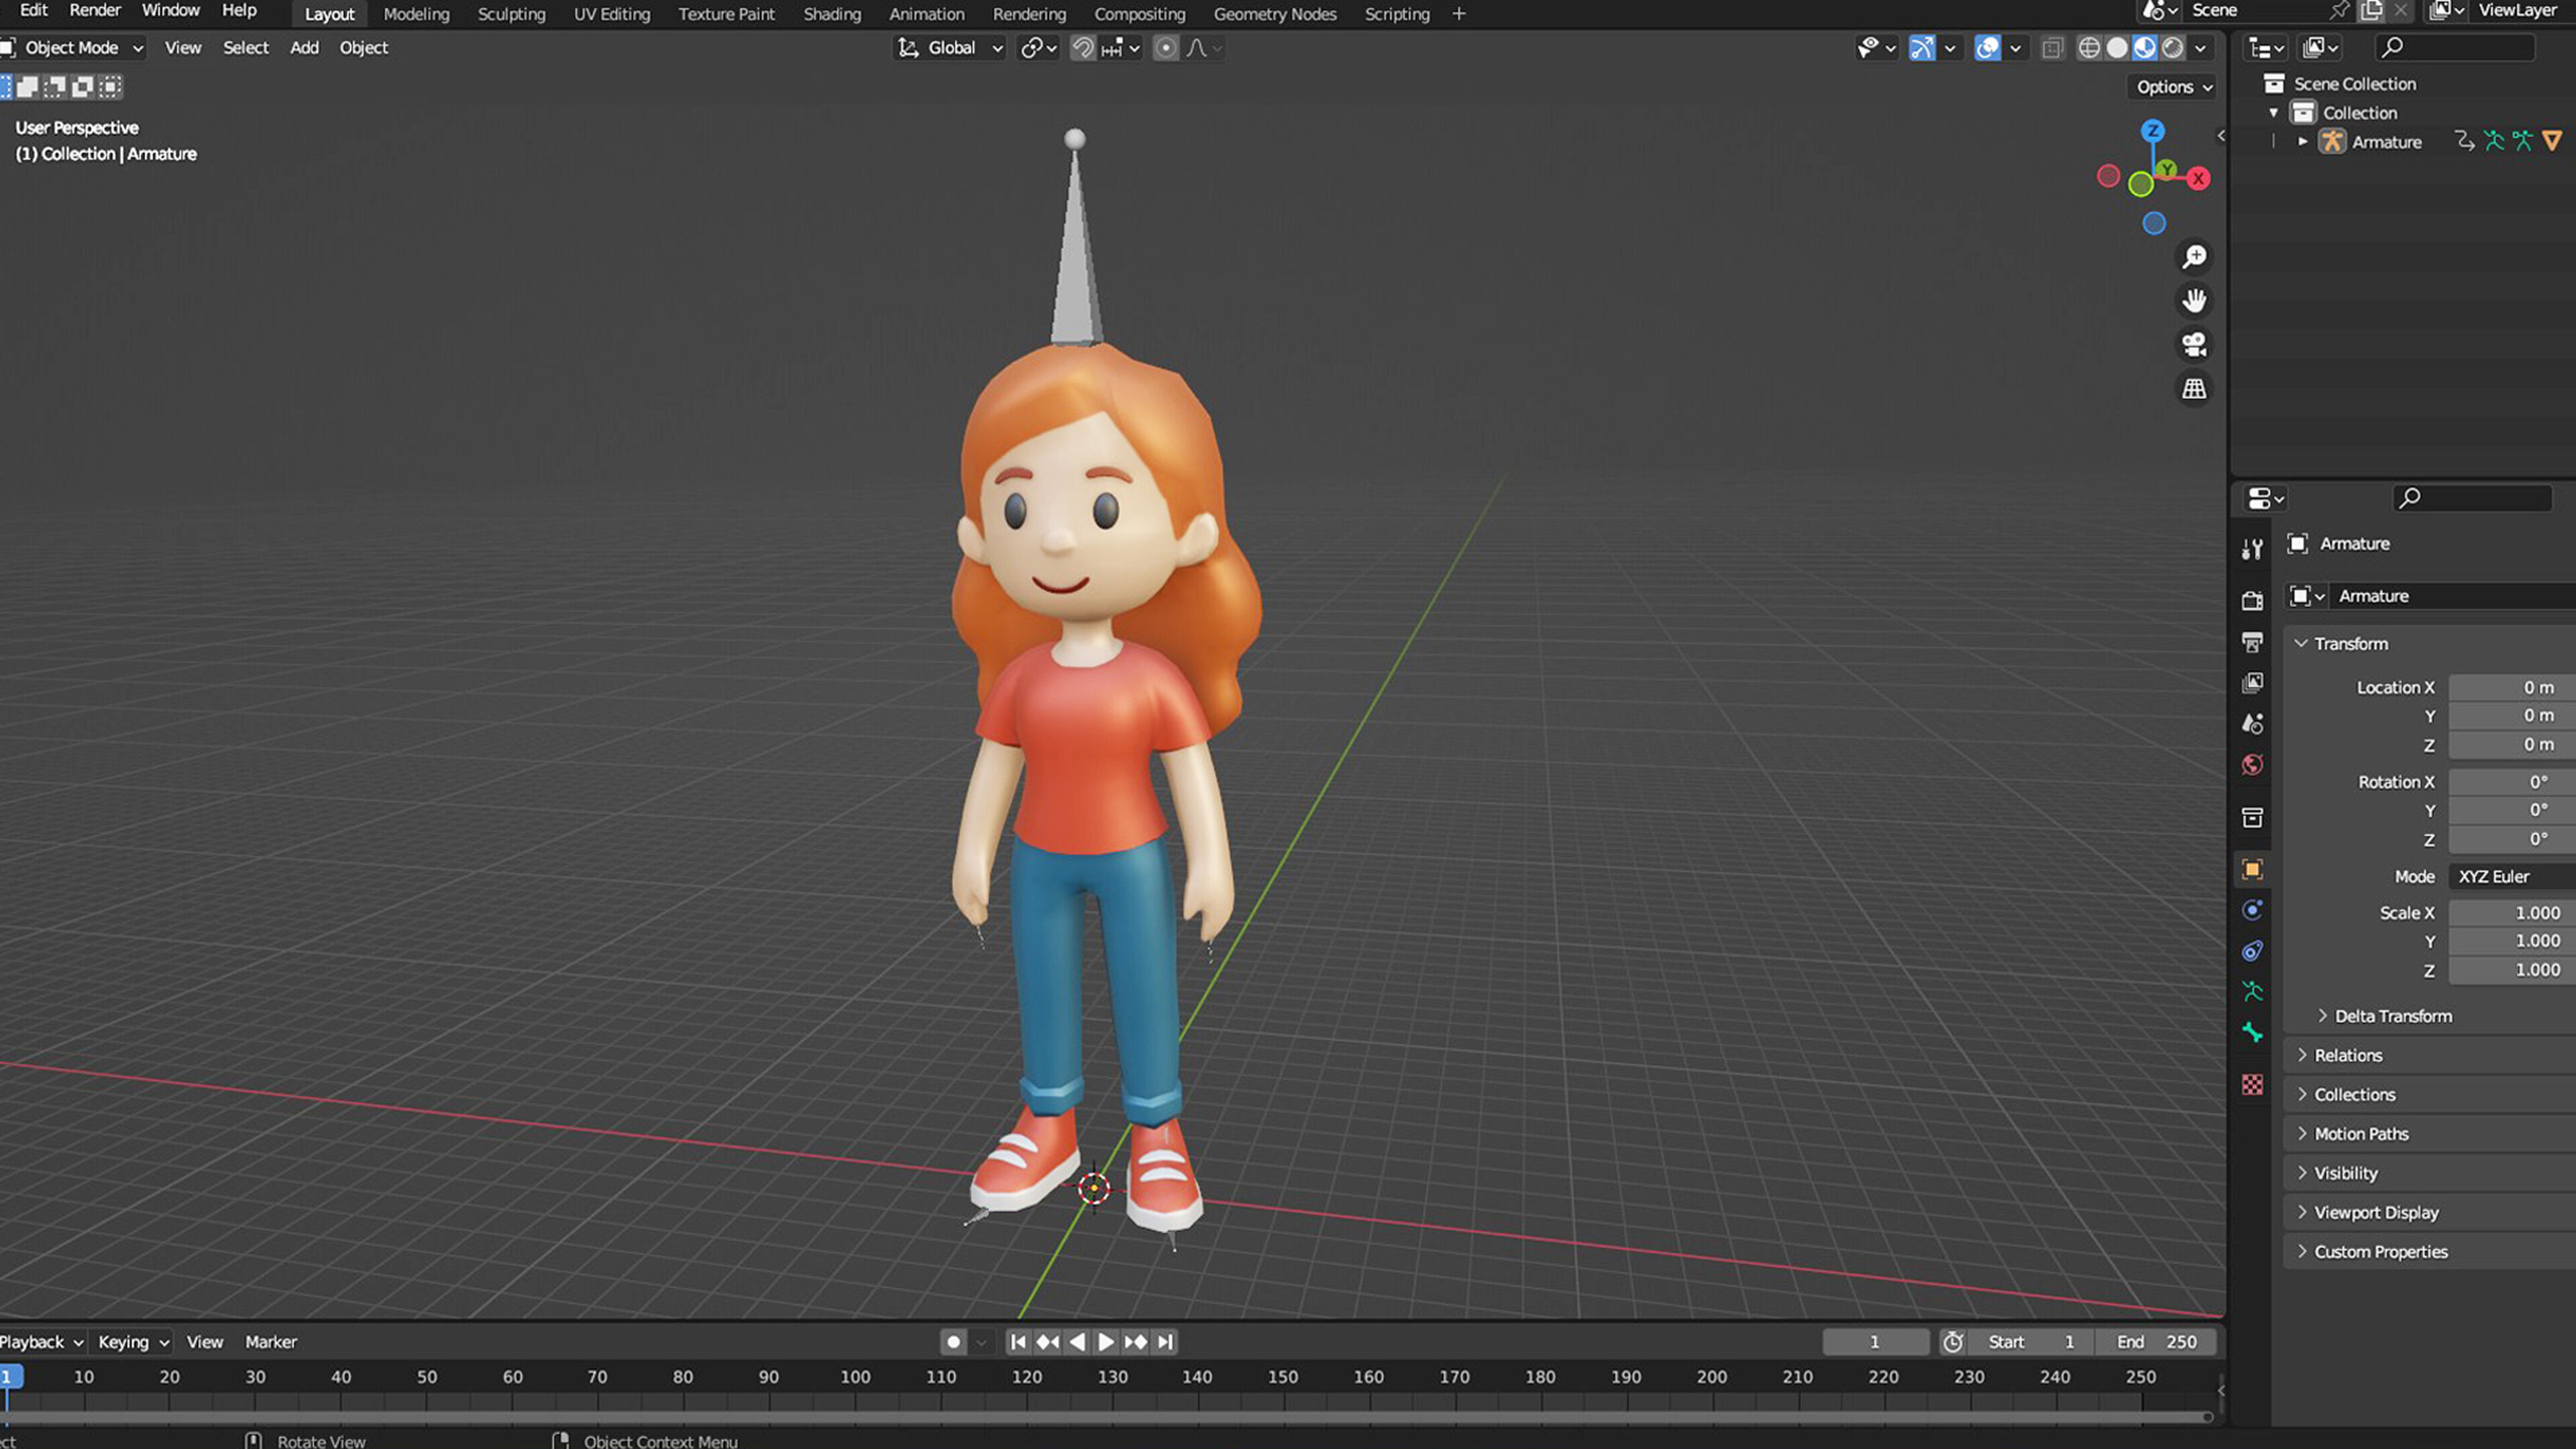Toggle viewport gizmos display
The image size is (2576, 1449).
(x=1922, y=48)
